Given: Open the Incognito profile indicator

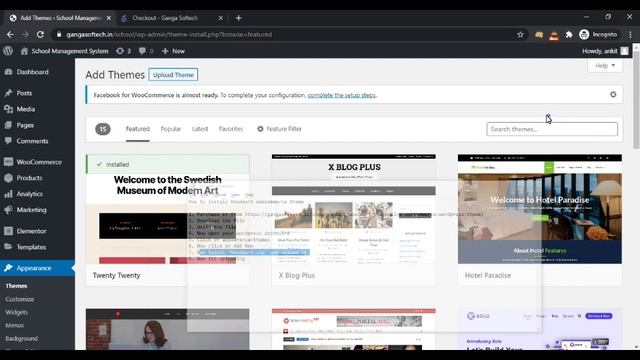Looking at the screenshot, I should [x=598, y=35].
